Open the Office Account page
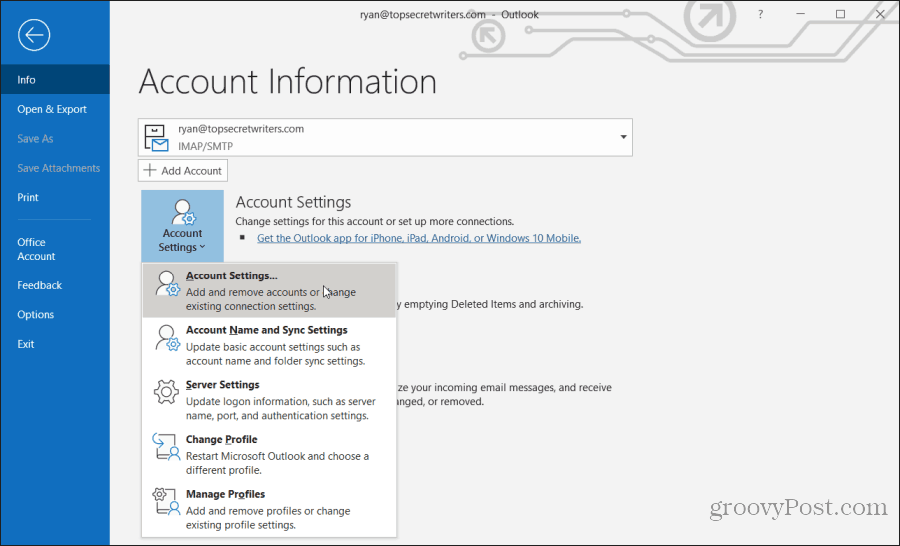 click(55, 249)
